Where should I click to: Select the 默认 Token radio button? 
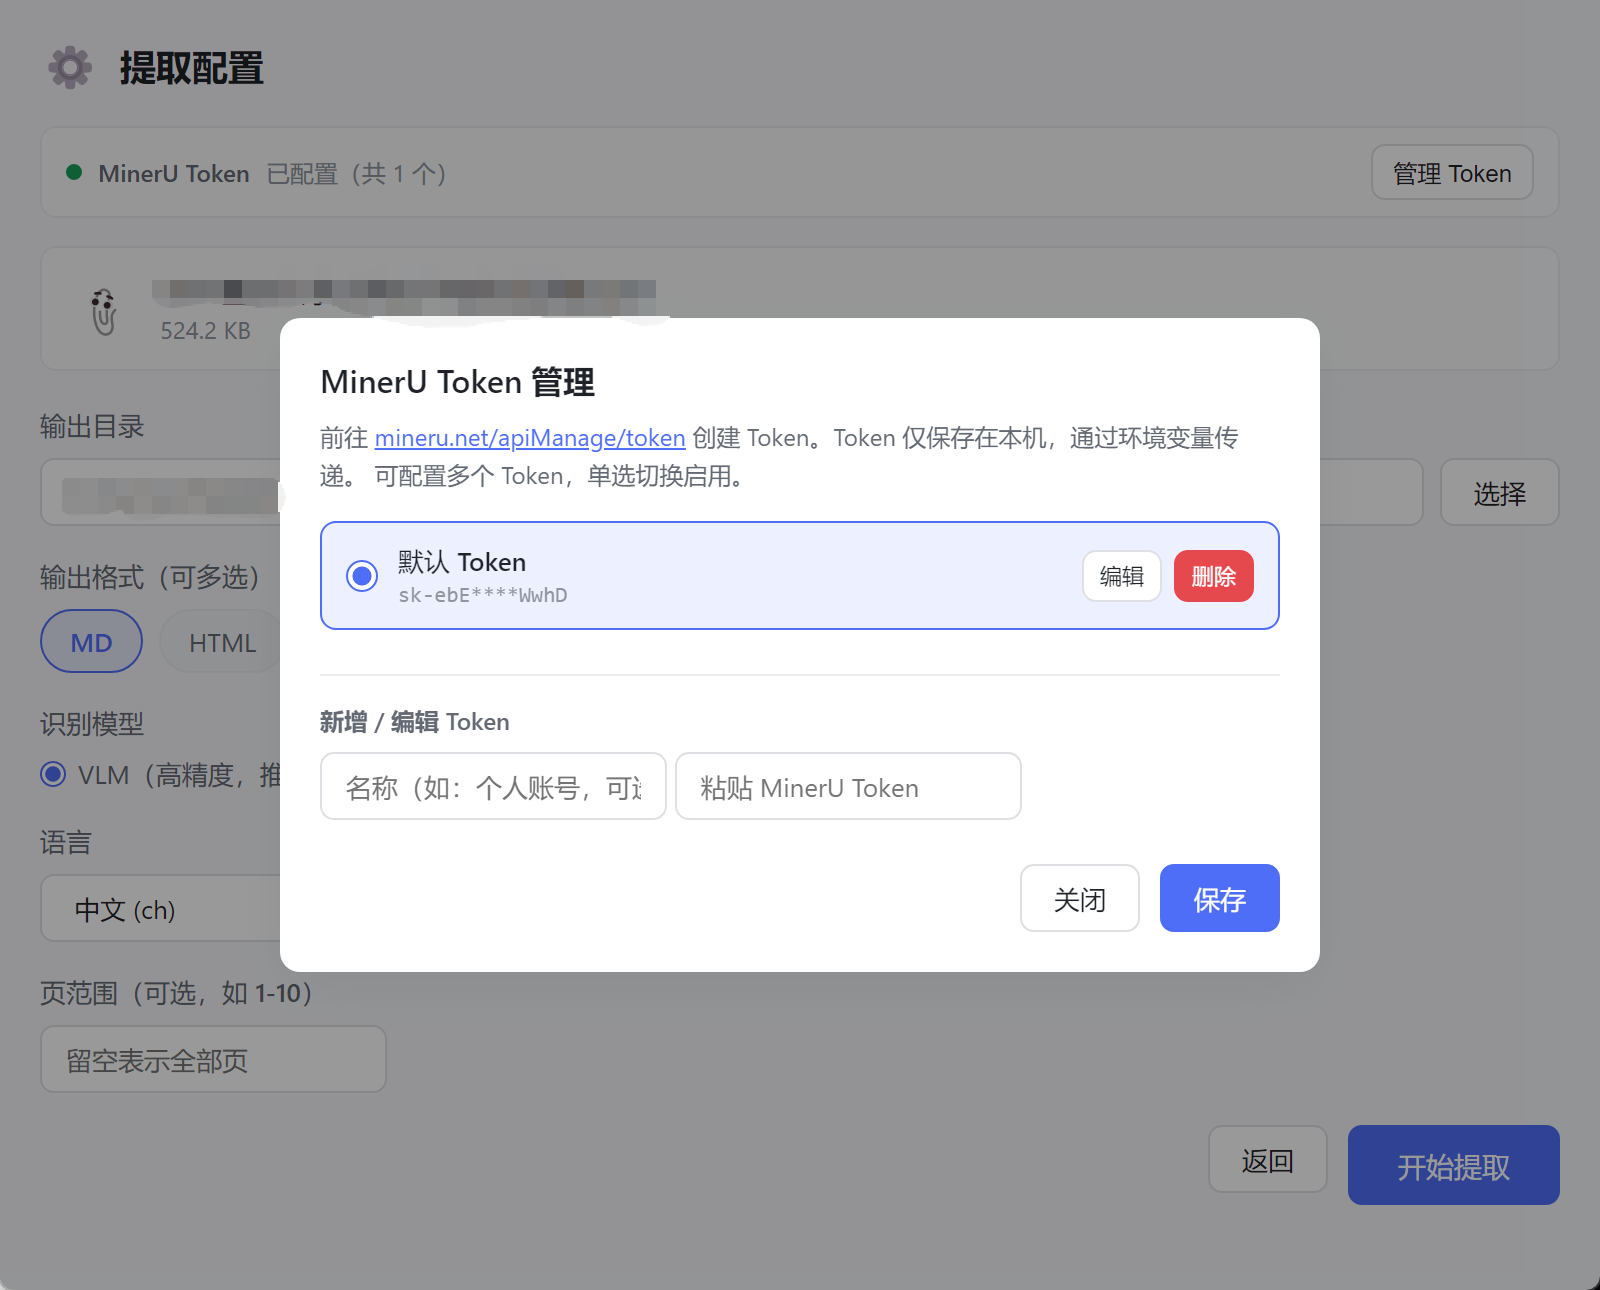click(361, 576)
